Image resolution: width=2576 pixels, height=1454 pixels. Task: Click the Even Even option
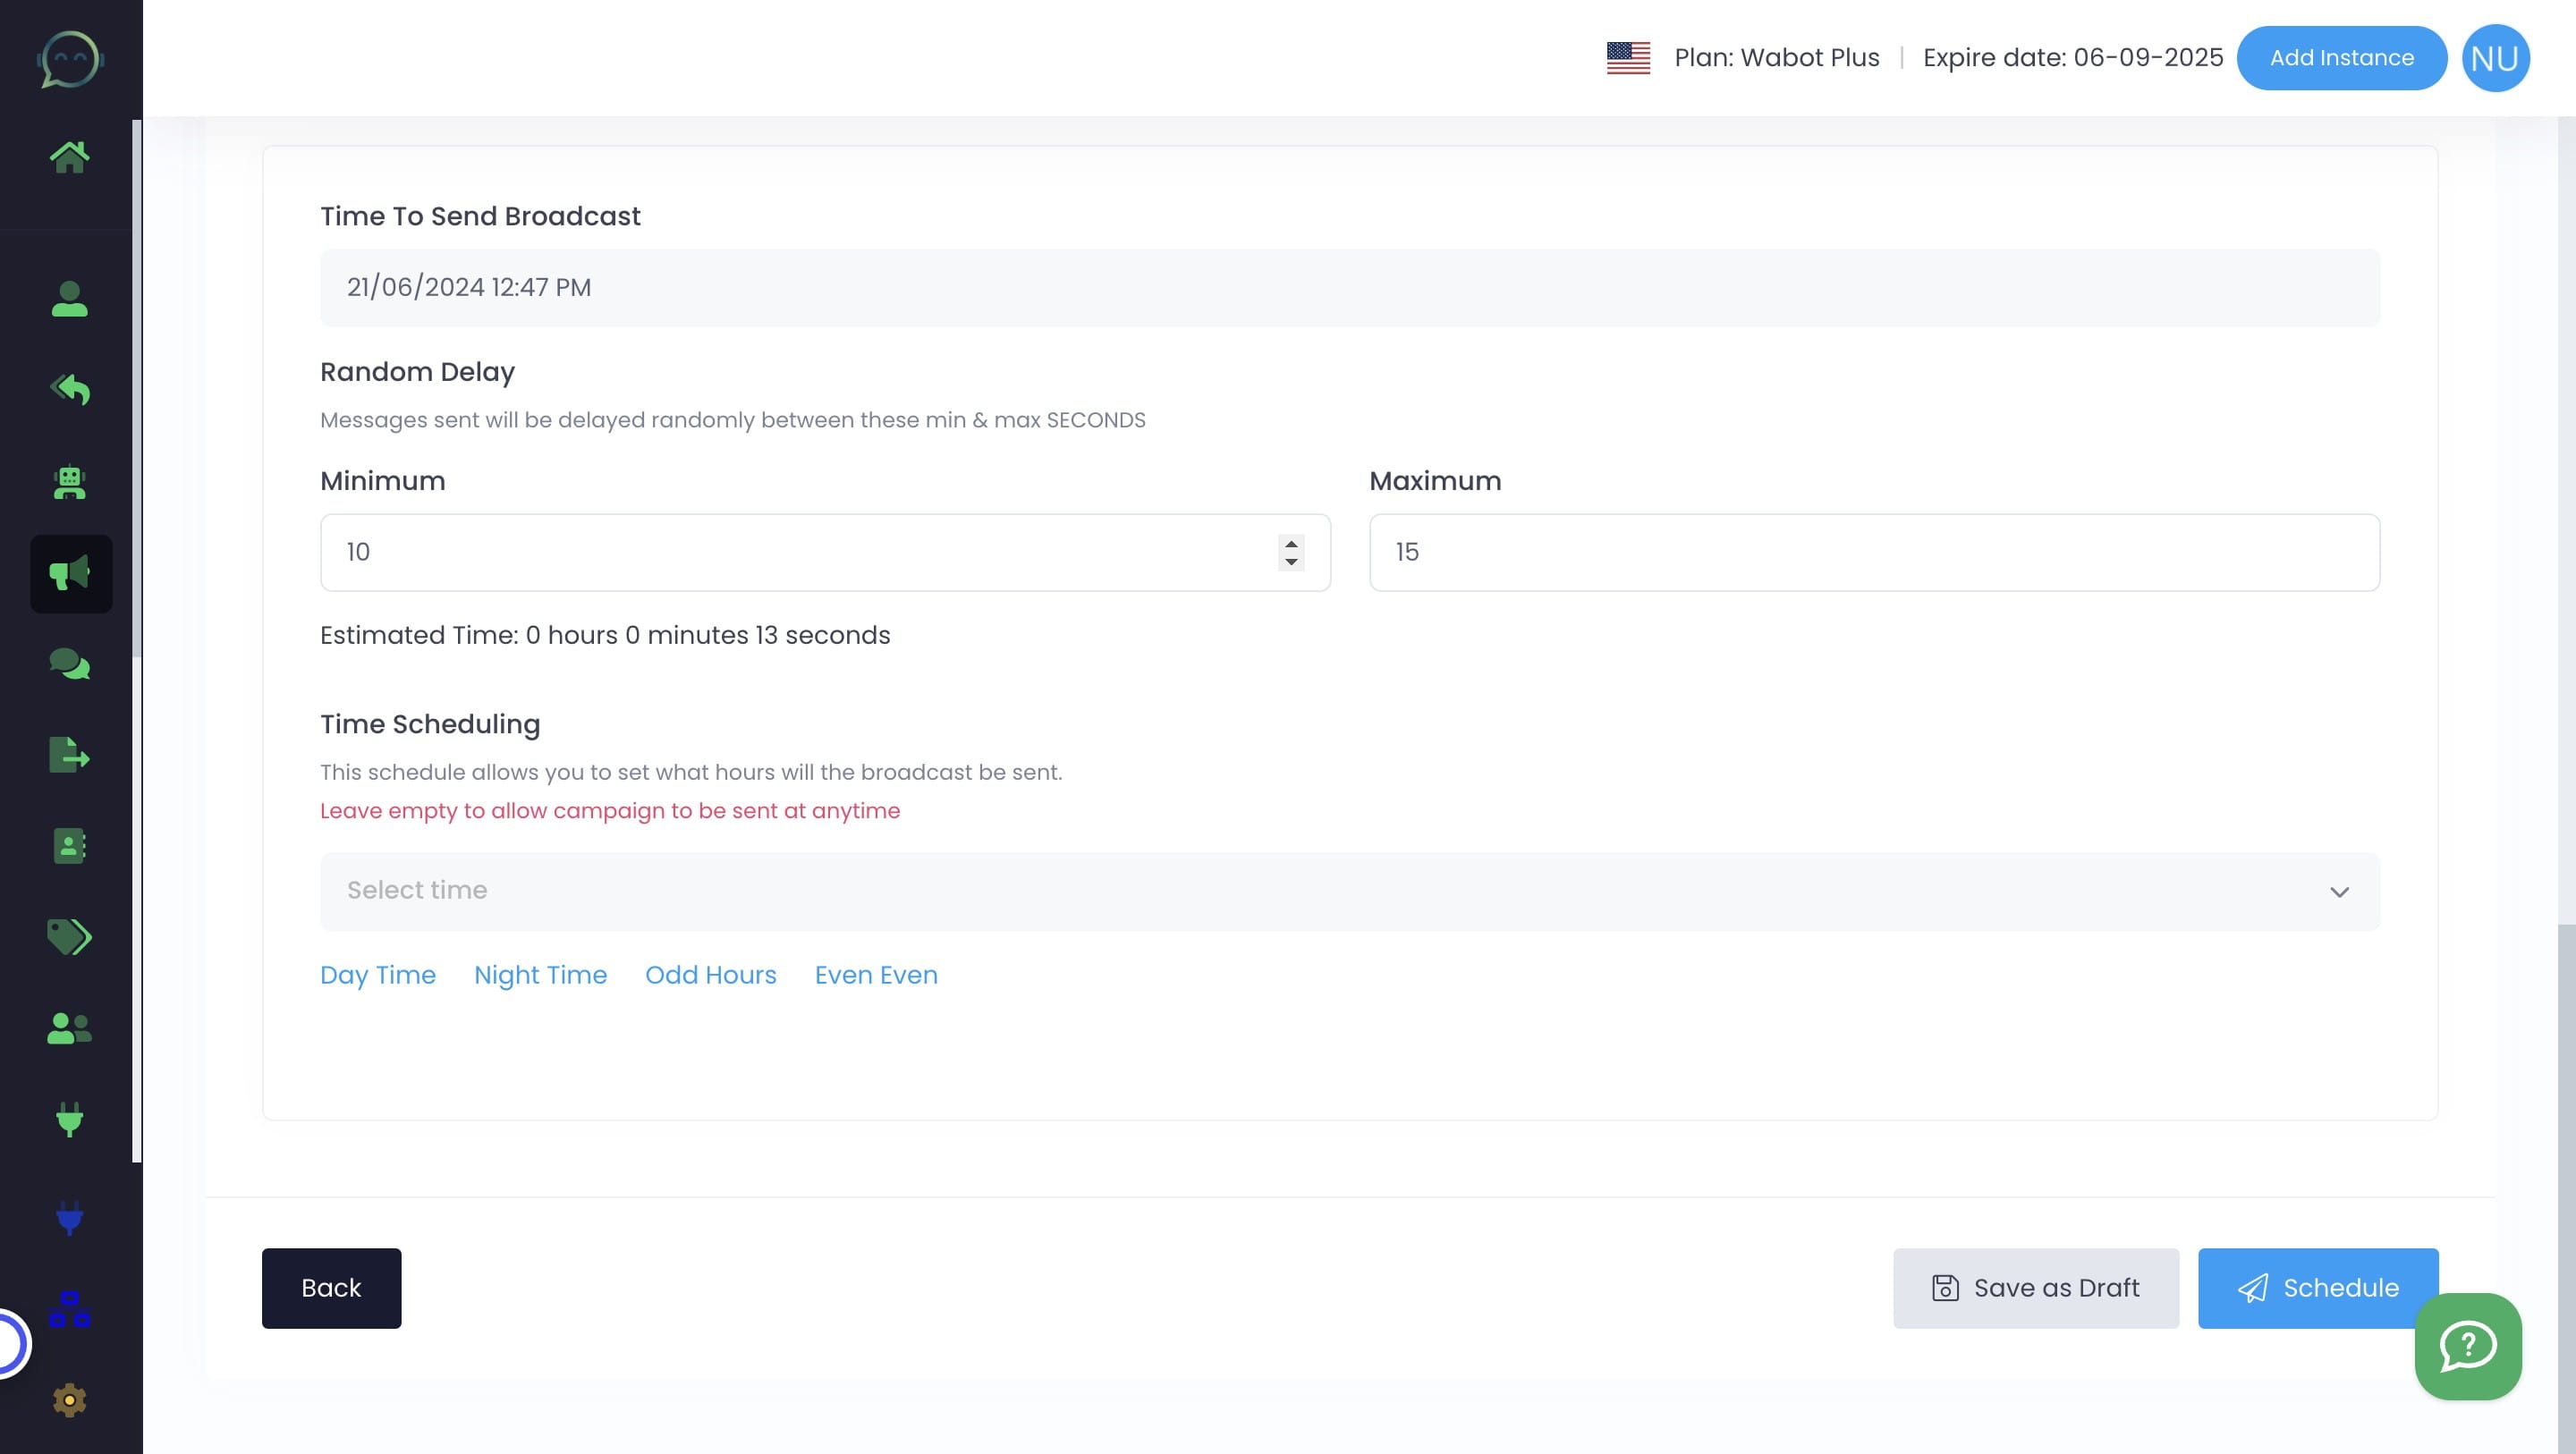tap(876, 975)
